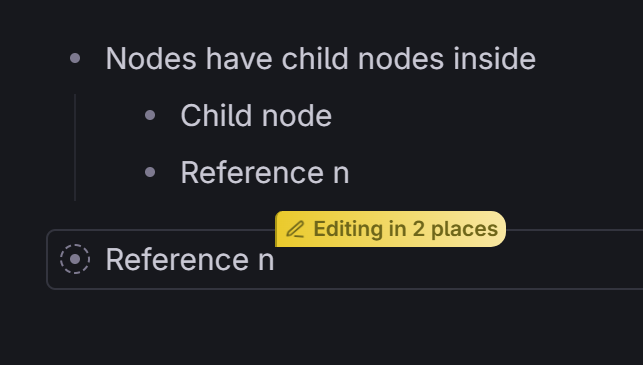The width and height of the screenshot is (643, 365).
Task: Click the 'Editing in 2 places' badge
Action: [x=390, y=229]
